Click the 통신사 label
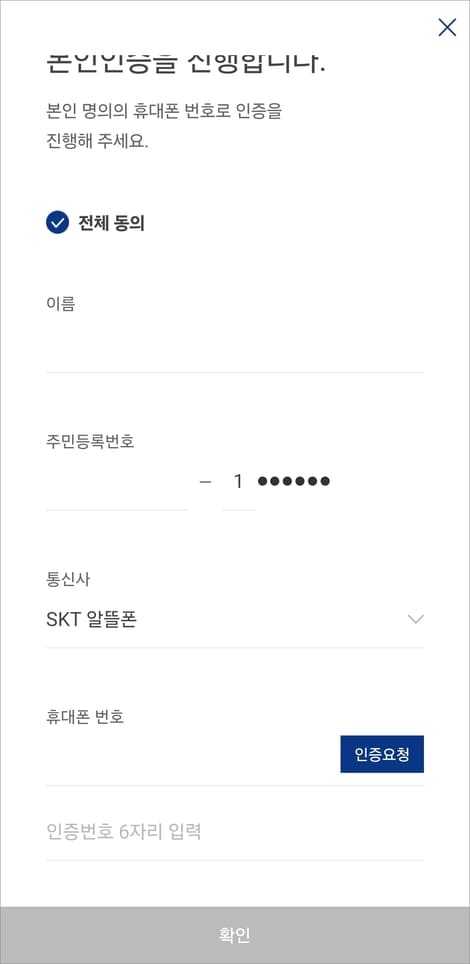The height and width of the screenshot is (964, 470). click(x=68, y=579)
